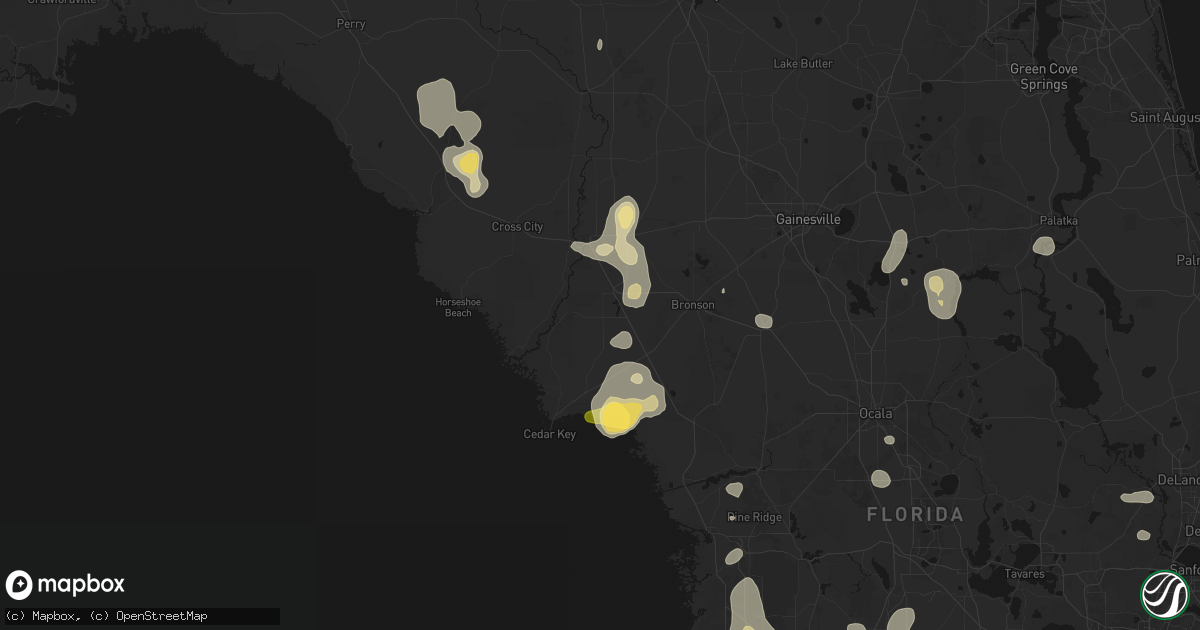Screen dimensions: 1200x630
Task: Click the storm cell southeast of Gainesville
Action: [x=942, y=293]
